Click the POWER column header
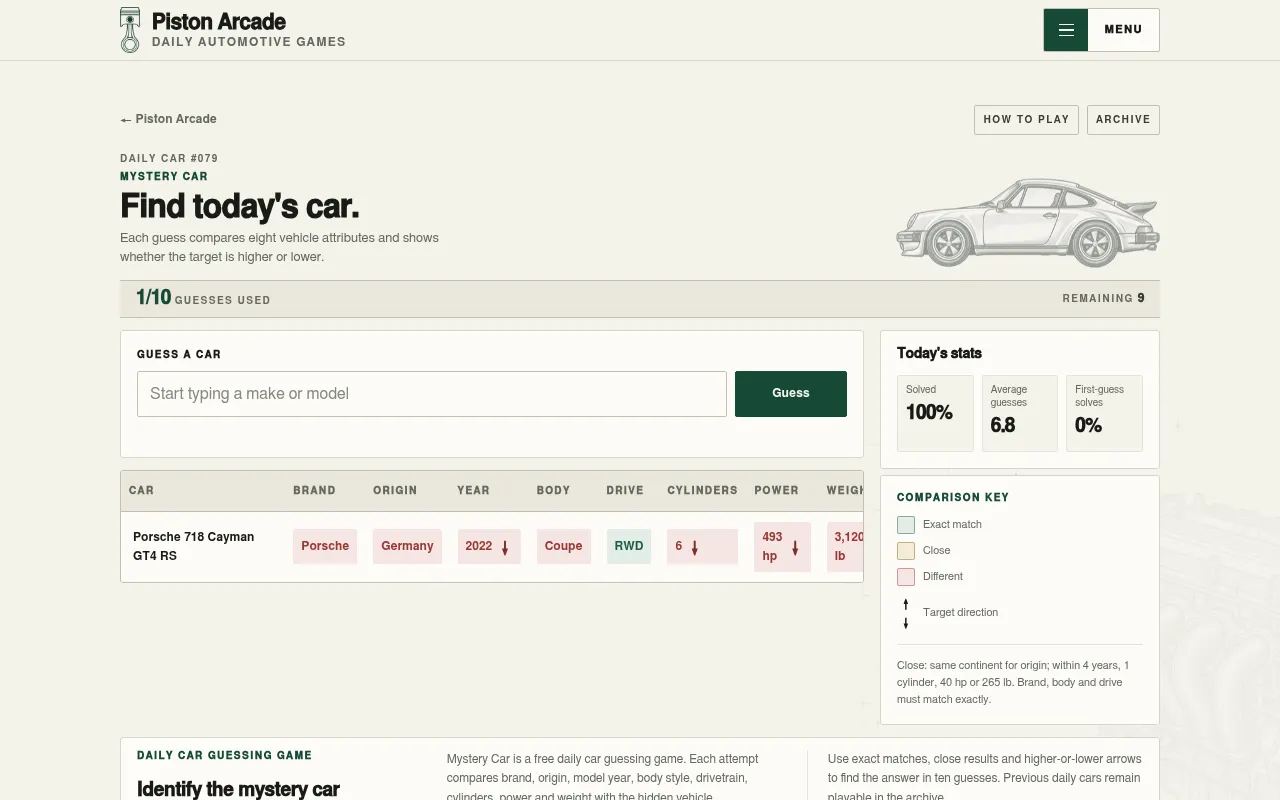 776,491
